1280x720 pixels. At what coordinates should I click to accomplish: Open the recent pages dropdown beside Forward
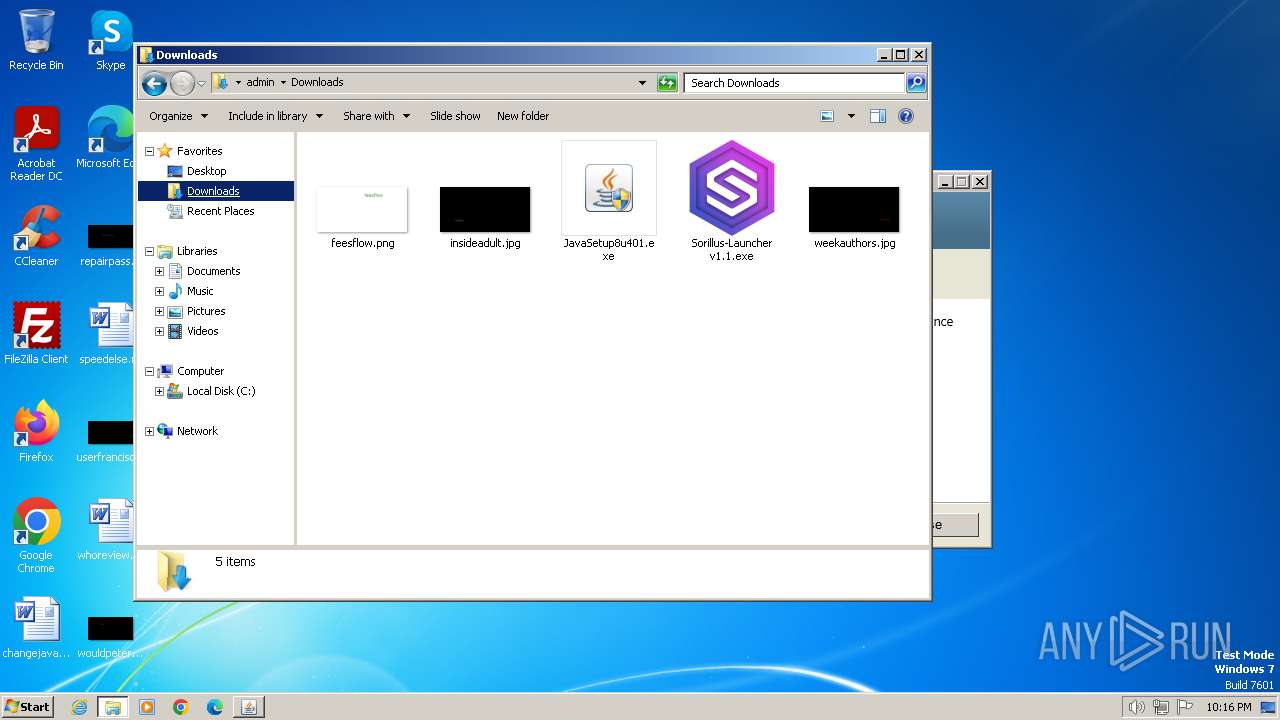click(202, 83)
